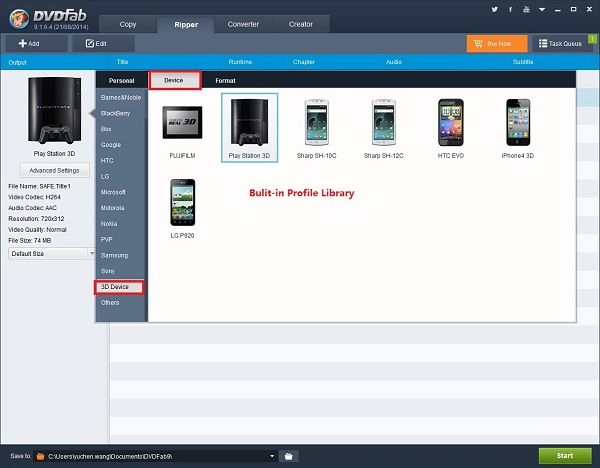Select Samsung in the device brand list
This screenshot has width=600, height=468.
click(114, 255)
